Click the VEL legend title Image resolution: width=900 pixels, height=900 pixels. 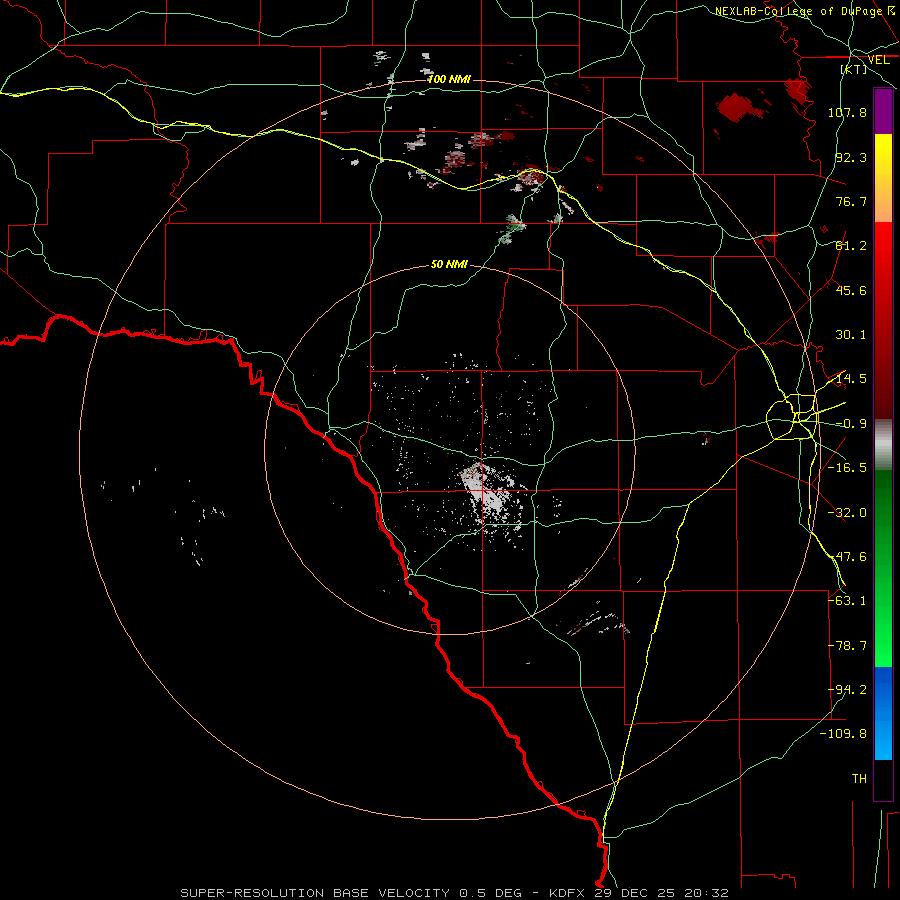click(878, 60)
